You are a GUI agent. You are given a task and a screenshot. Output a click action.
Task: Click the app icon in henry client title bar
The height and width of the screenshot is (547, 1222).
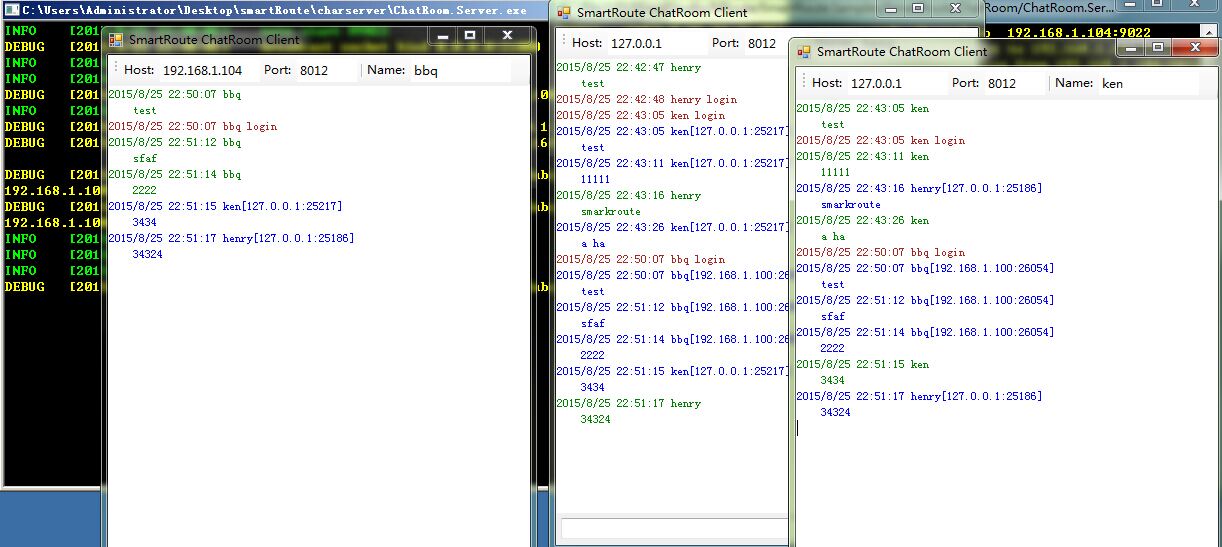pyautogui.click(x=564, y=13)
